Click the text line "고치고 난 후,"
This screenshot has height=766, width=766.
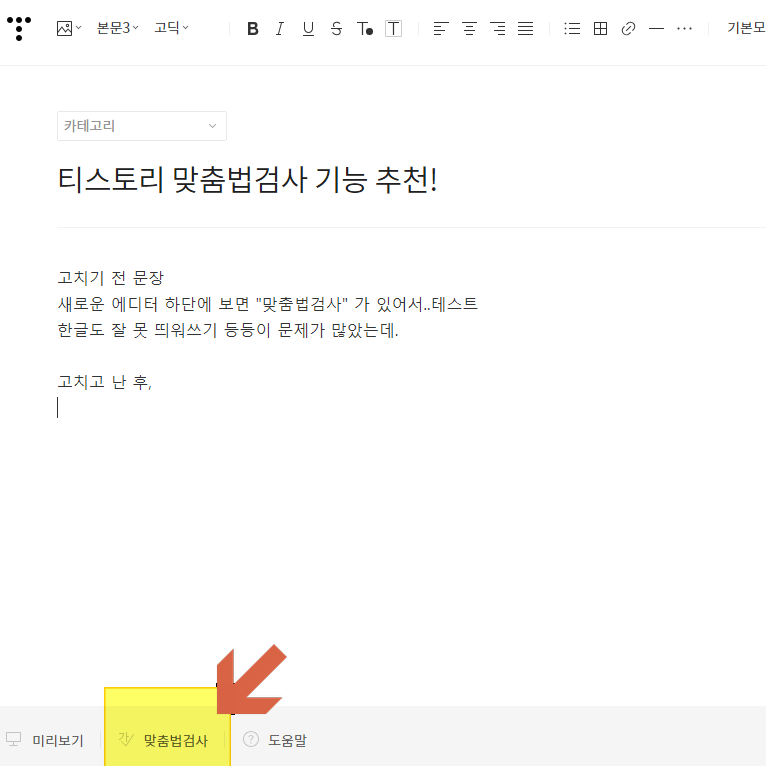[105, 382]
